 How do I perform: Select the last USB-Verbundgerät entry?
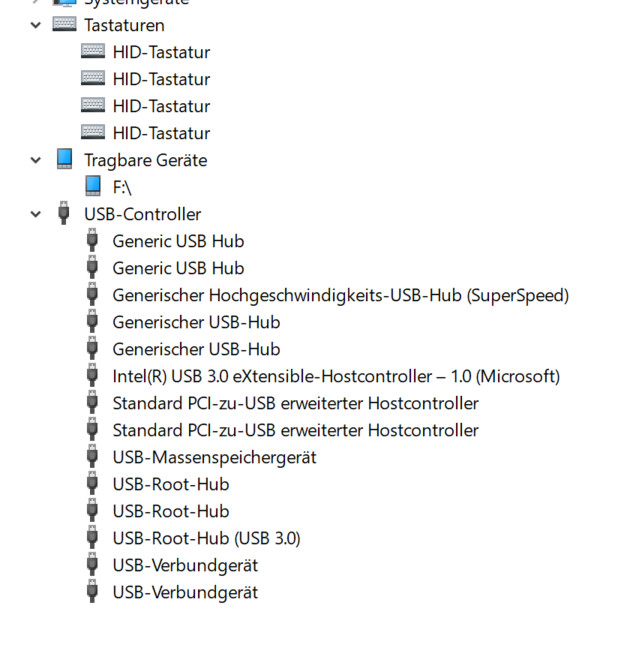[185, 592]
